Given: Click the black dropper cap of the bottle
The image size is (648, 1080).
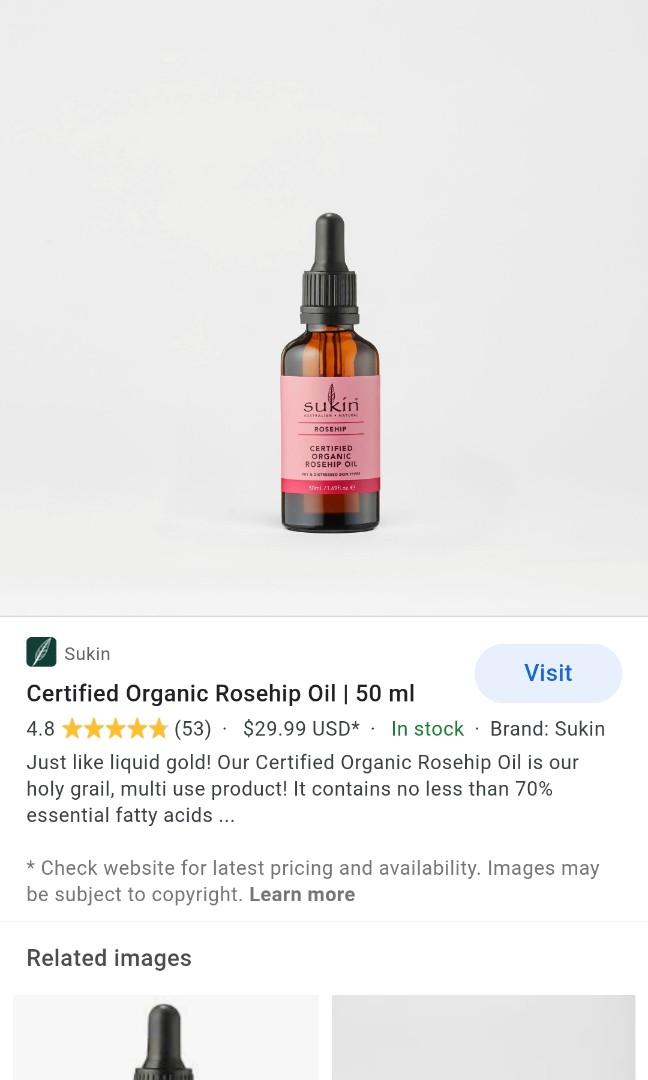Looking at the screenshot, I should (x=329, y=269).
